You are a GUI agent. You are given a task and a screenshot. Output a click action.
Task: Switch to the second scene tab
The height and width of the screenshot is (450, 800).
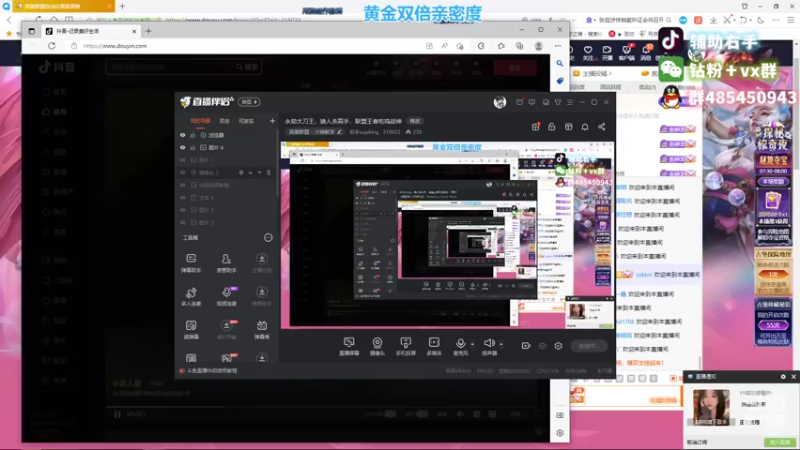pos(224,121)
